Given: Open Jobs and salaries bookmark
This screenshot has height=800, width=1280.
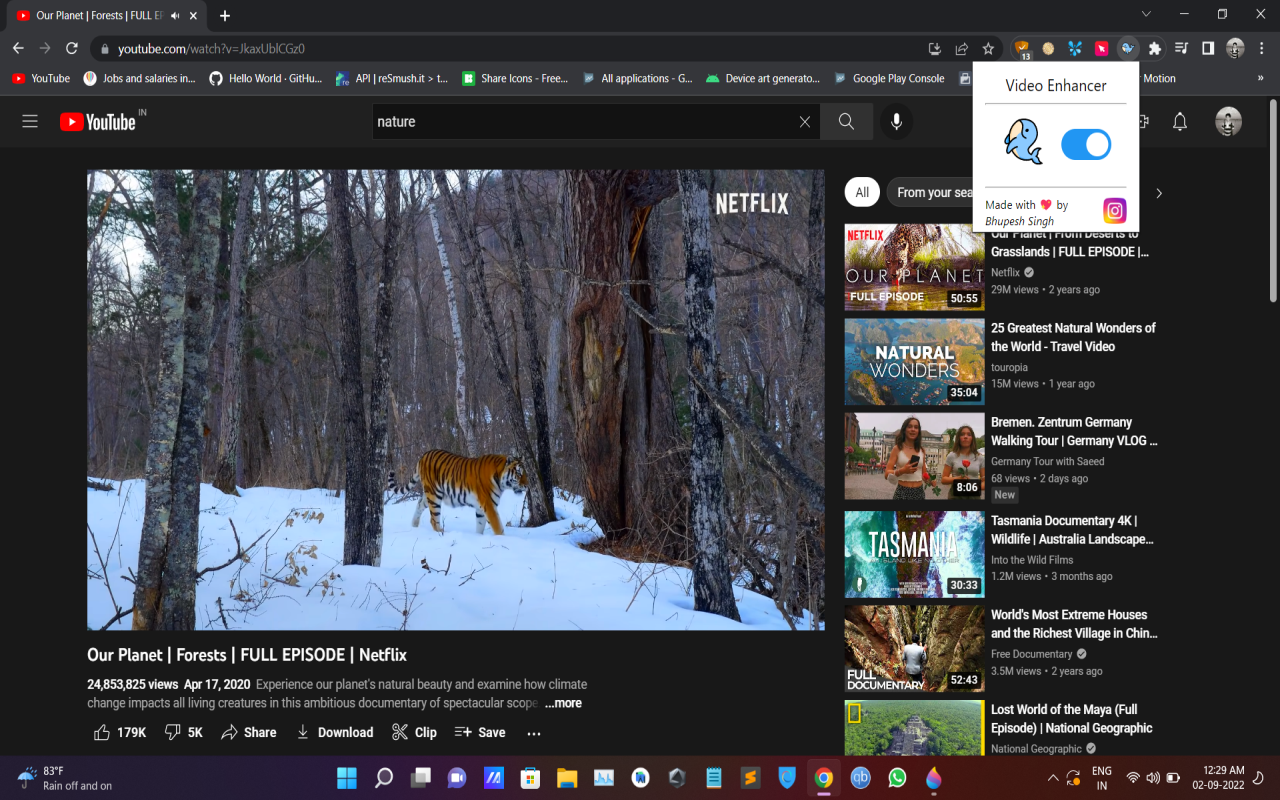Looking at the screenshot, I should pyautogui.click(x=139, y=78).
